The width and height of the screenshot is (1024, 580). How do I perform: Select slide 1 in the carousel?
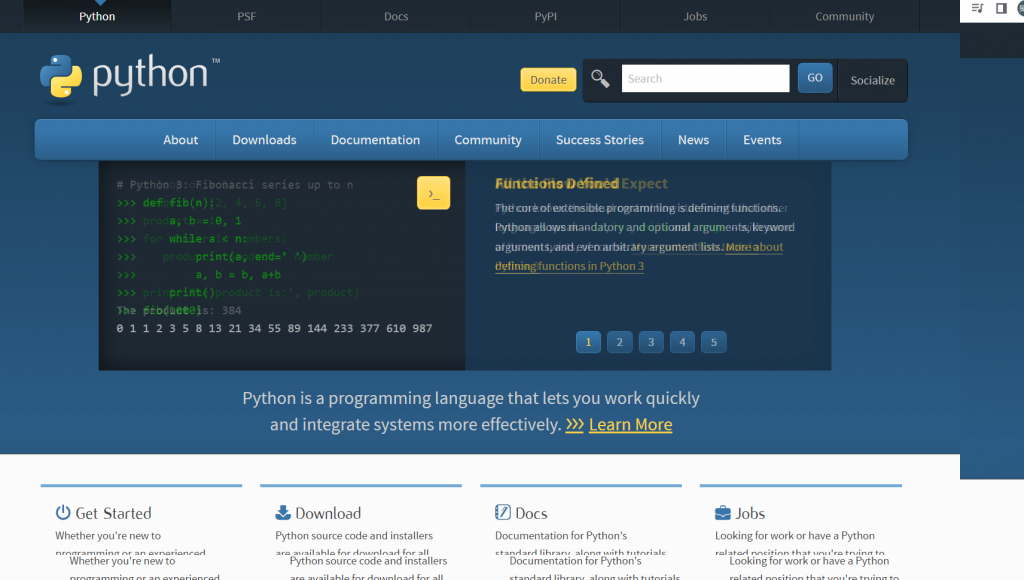point(588,342)
